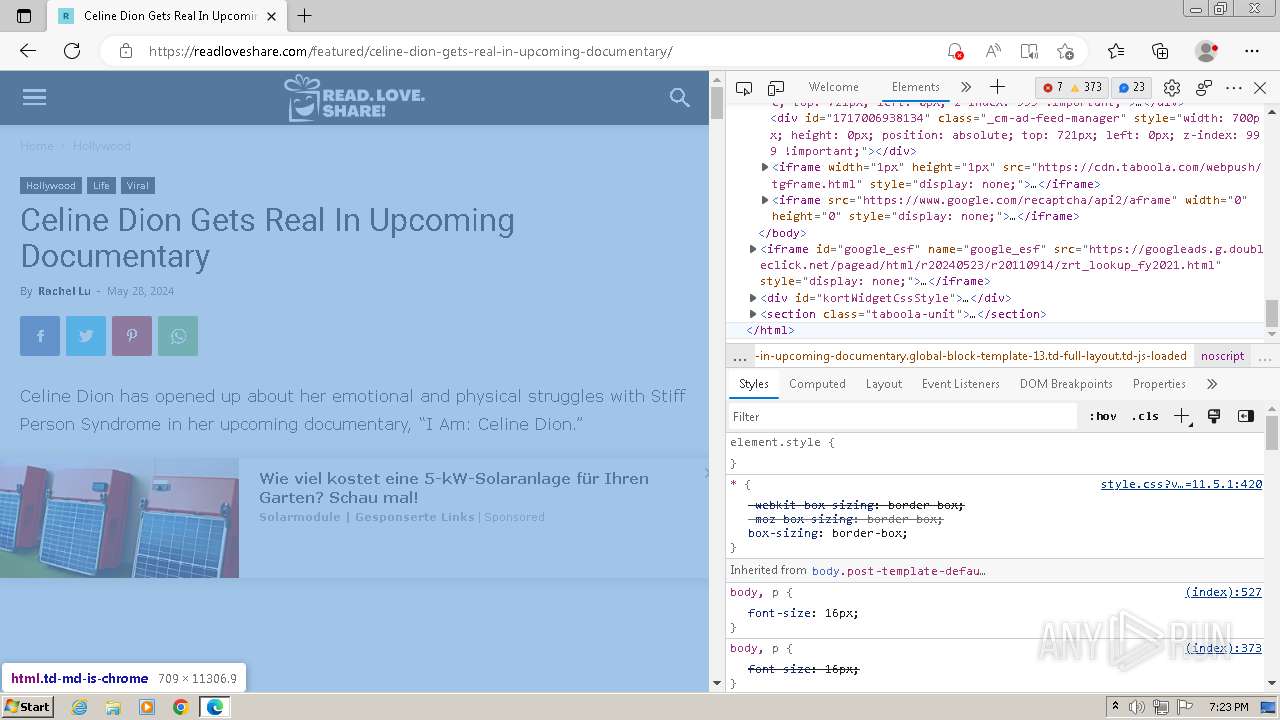
Task: Expand the kortWidgetCssStyle div node
Action: click(x=753, y=298)
